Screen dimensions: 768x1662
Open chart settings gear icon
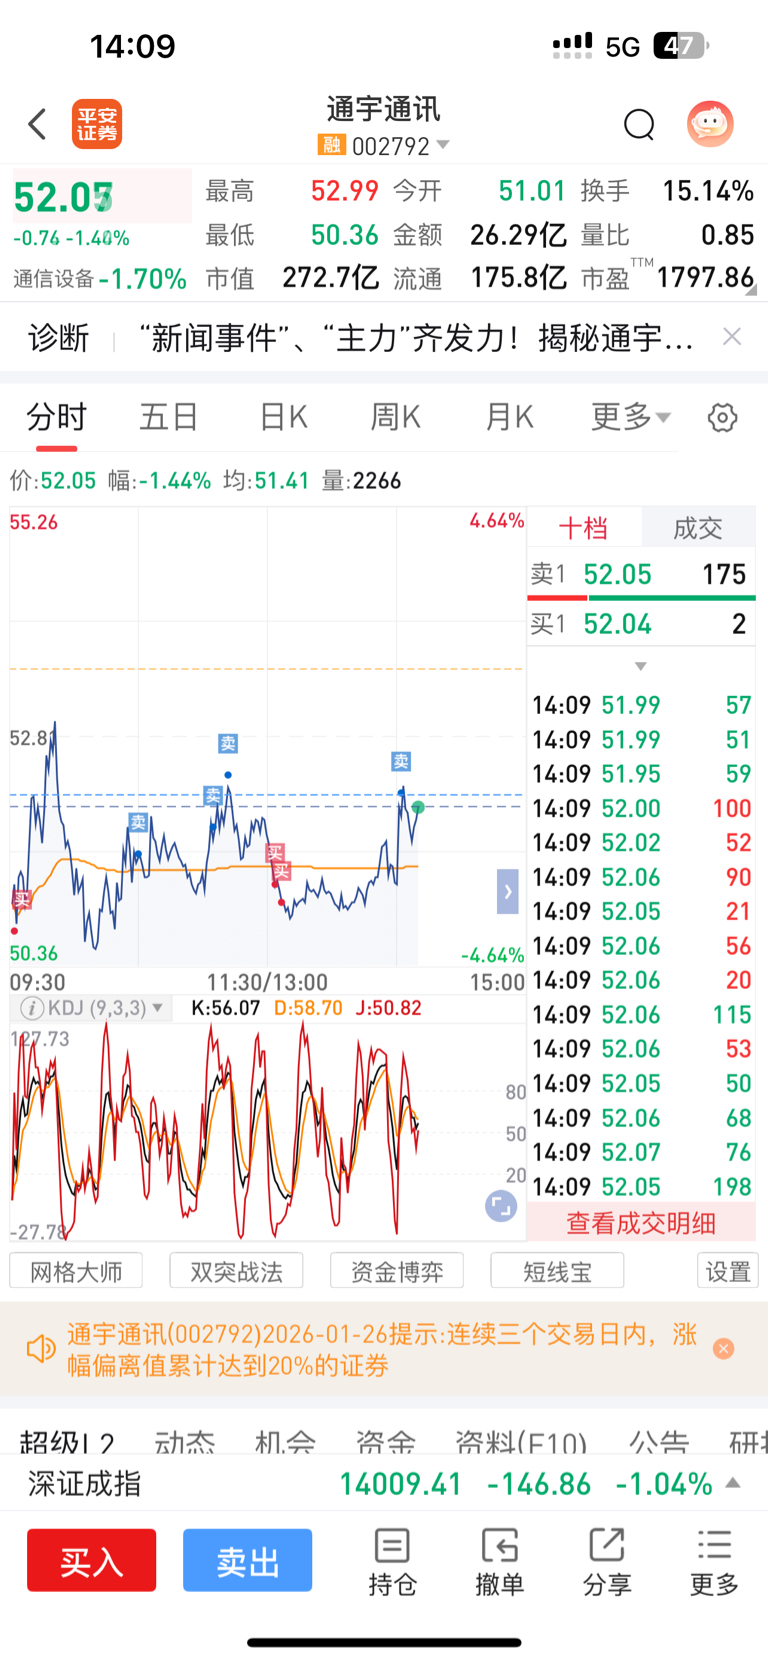722,418
